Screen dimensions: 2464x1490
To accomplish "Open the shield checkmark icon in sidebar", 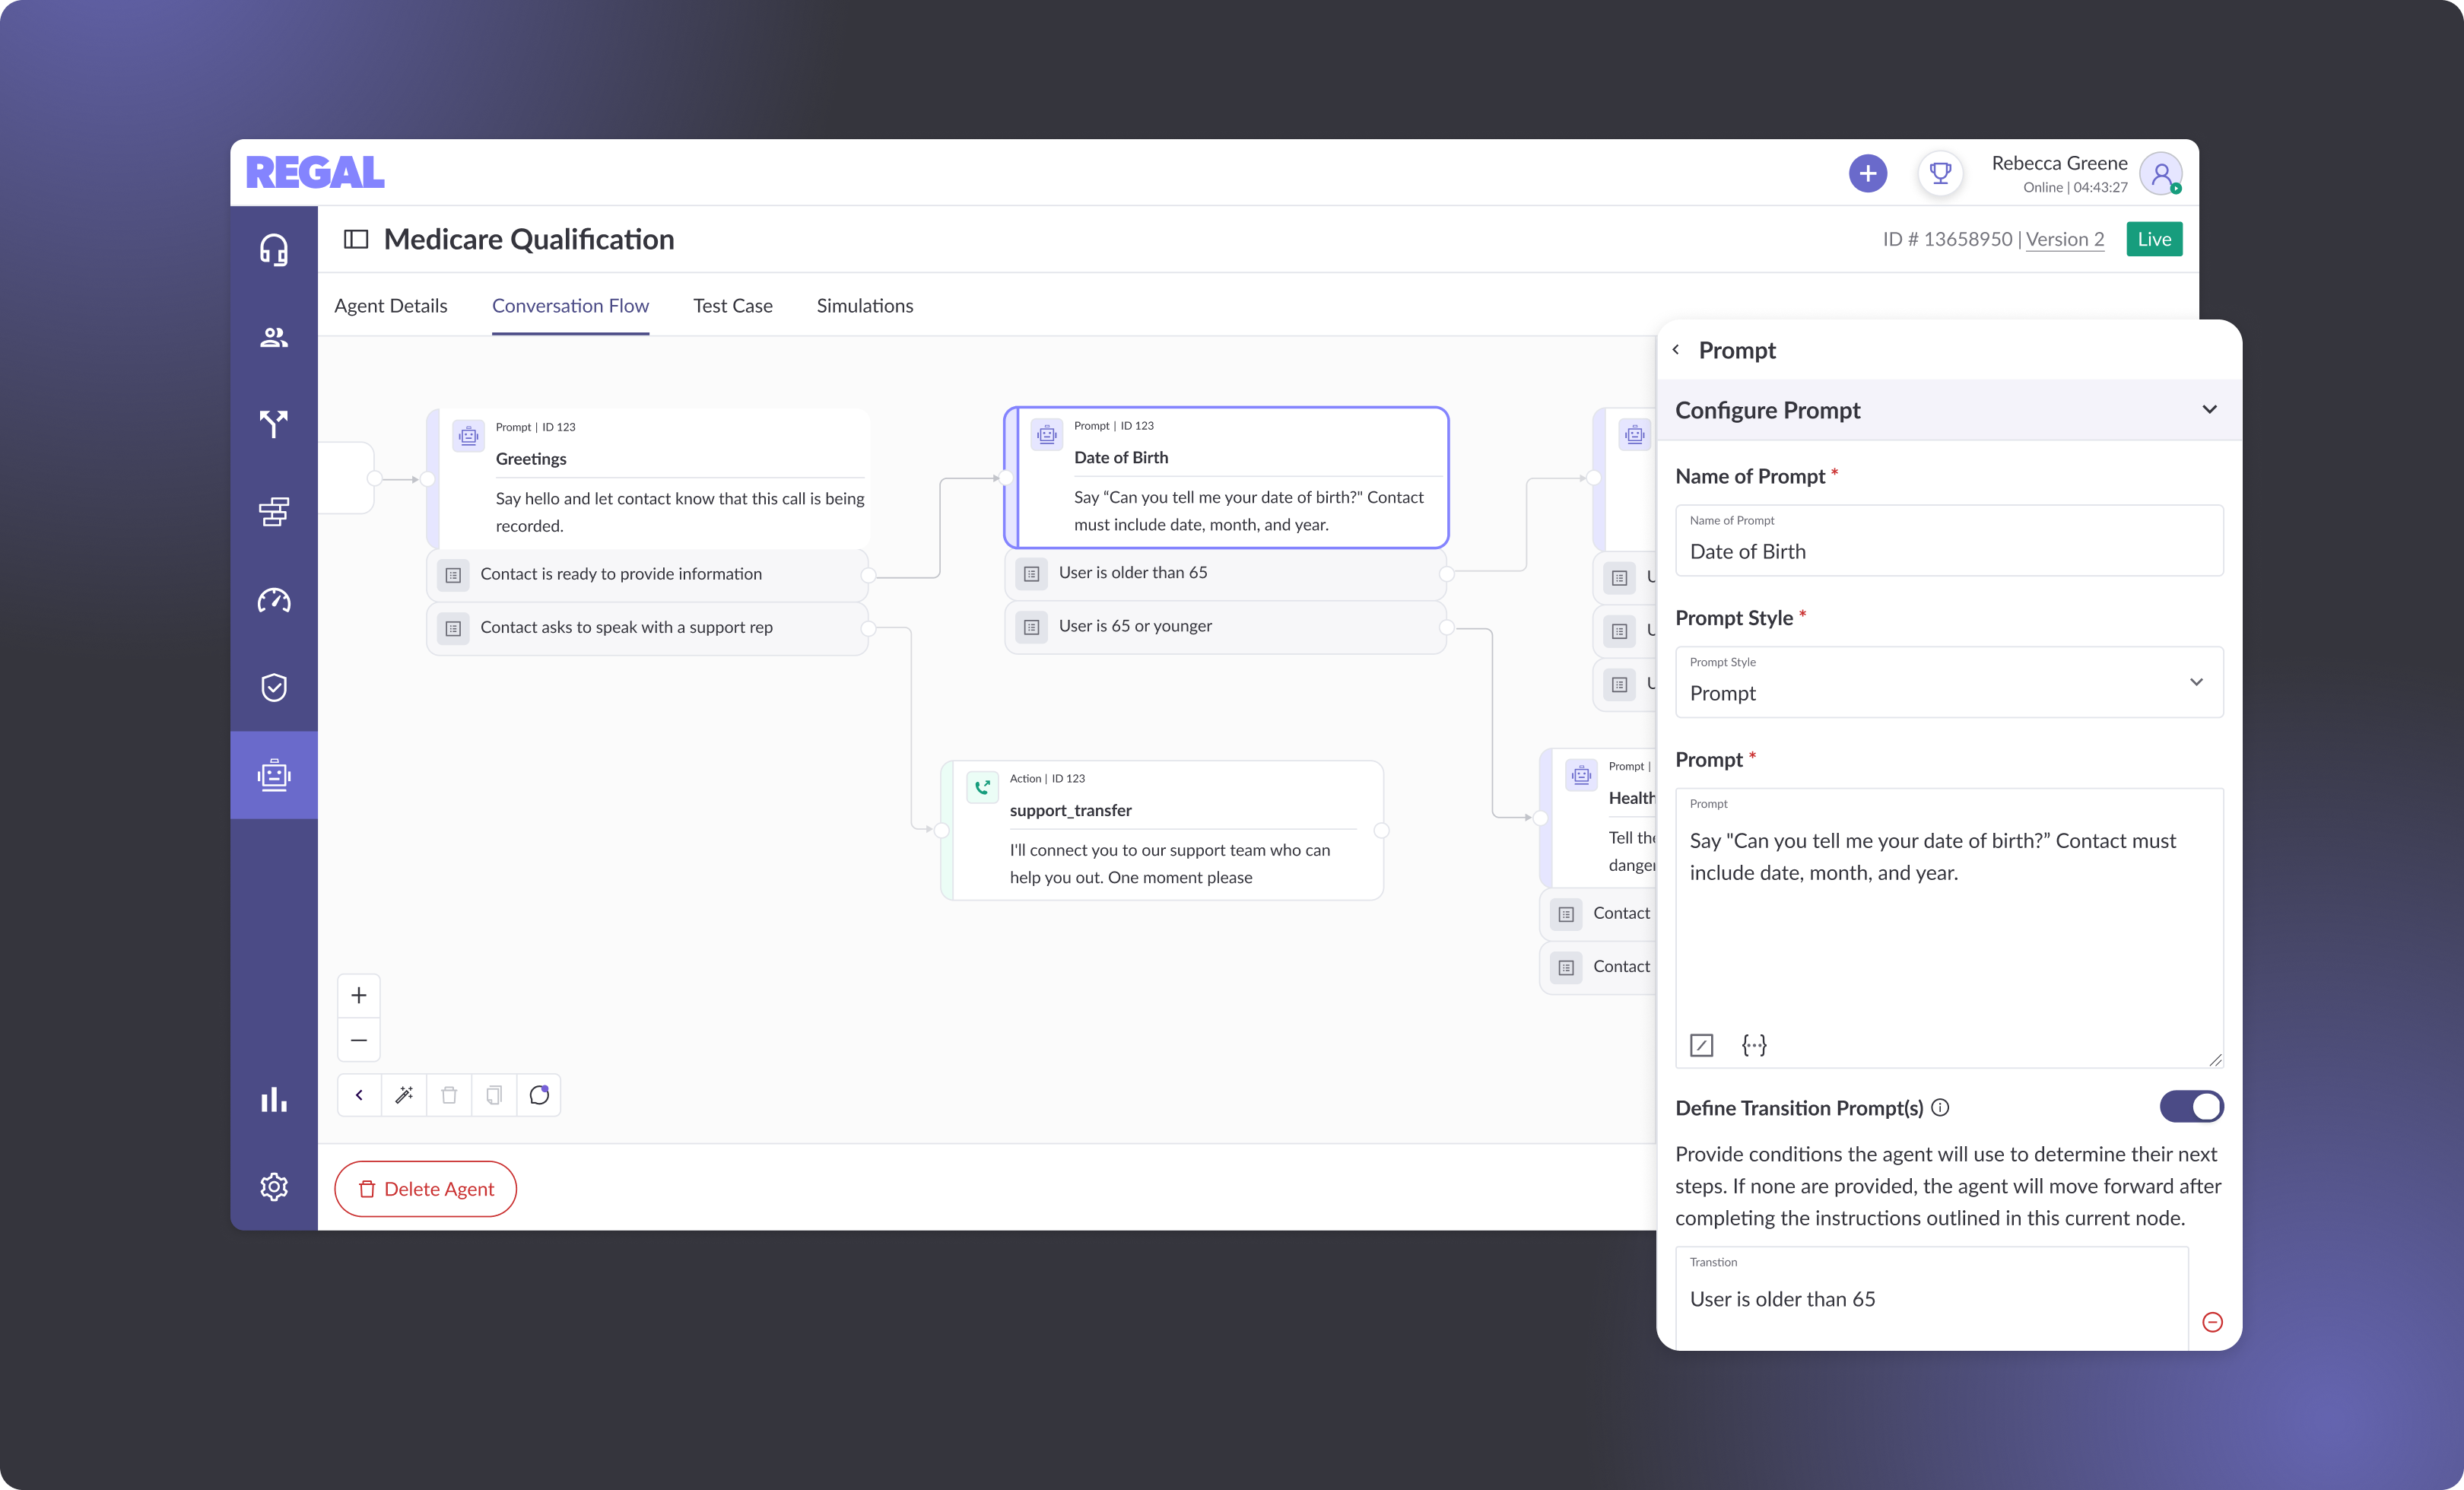I will (274, 687).
